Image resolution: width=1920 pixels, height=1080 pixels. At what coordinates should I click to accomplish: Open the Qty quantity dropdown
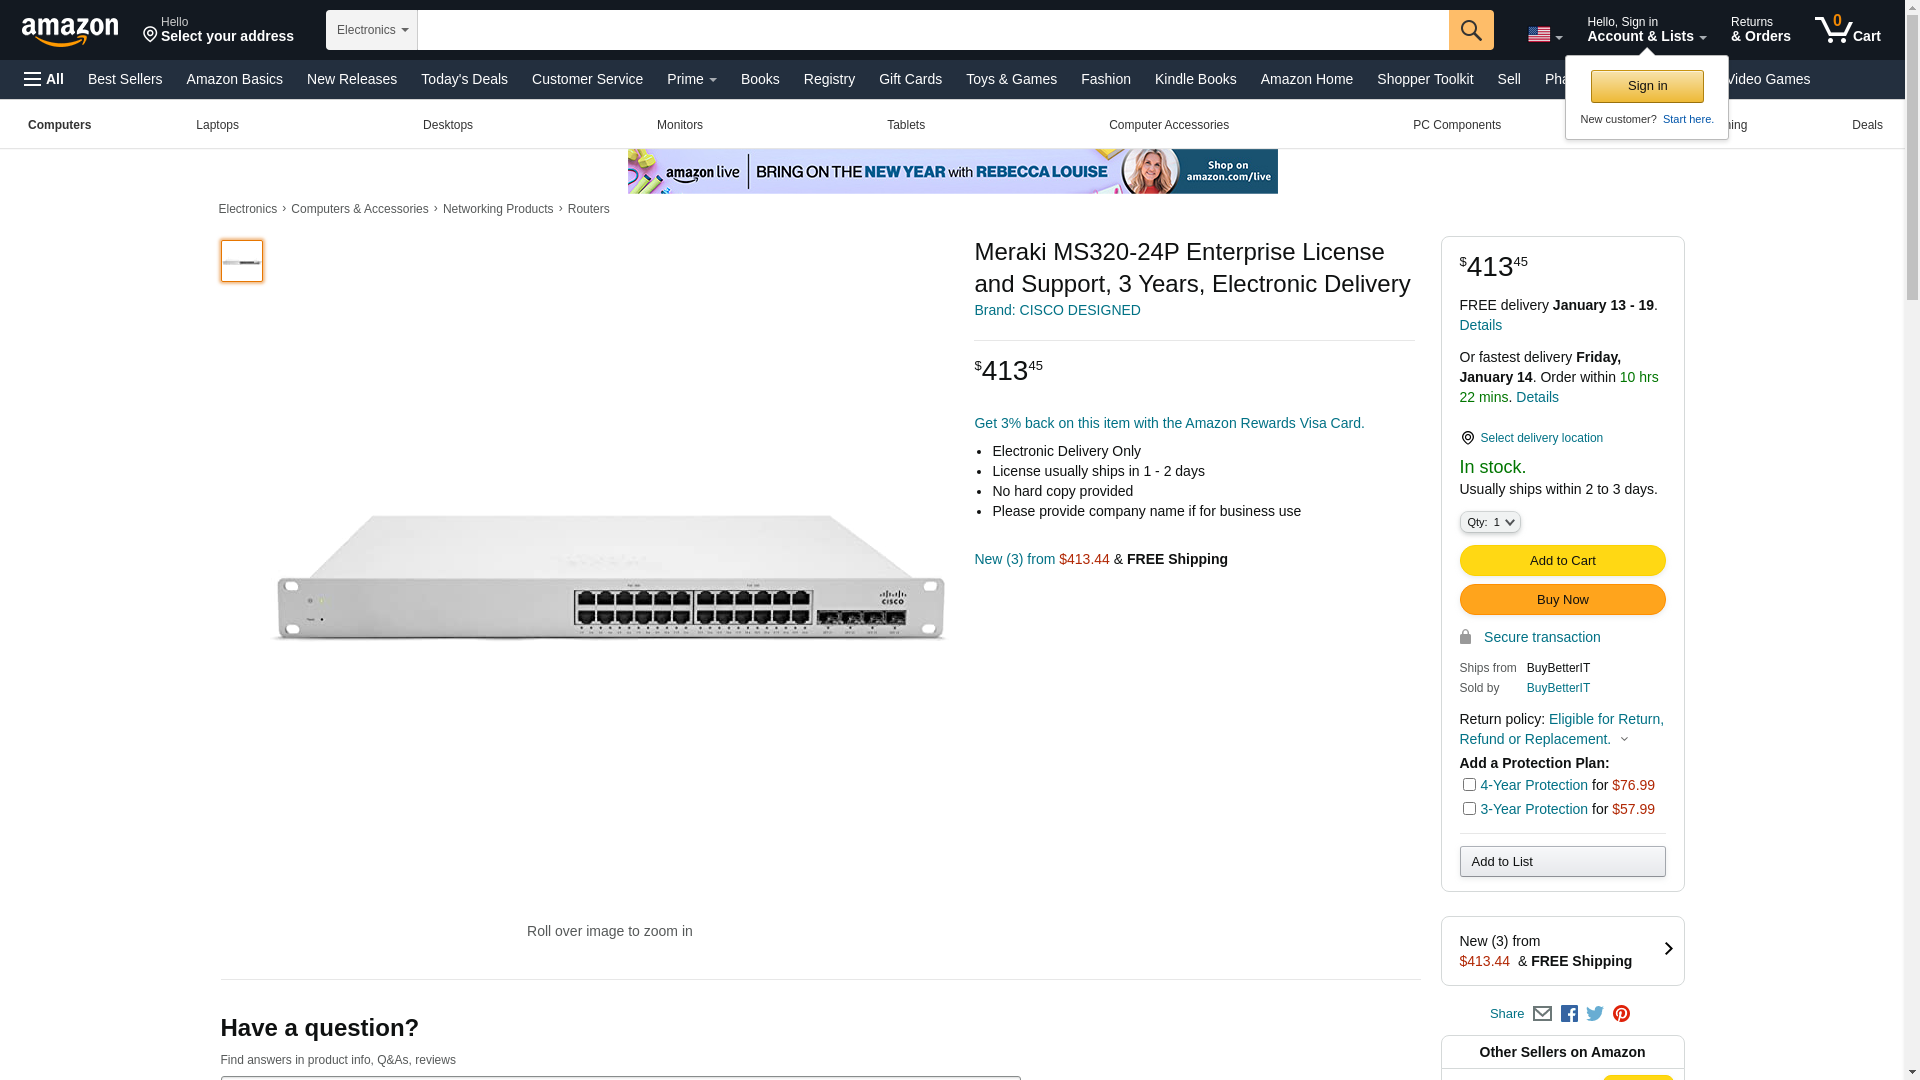click(1489, 522)
